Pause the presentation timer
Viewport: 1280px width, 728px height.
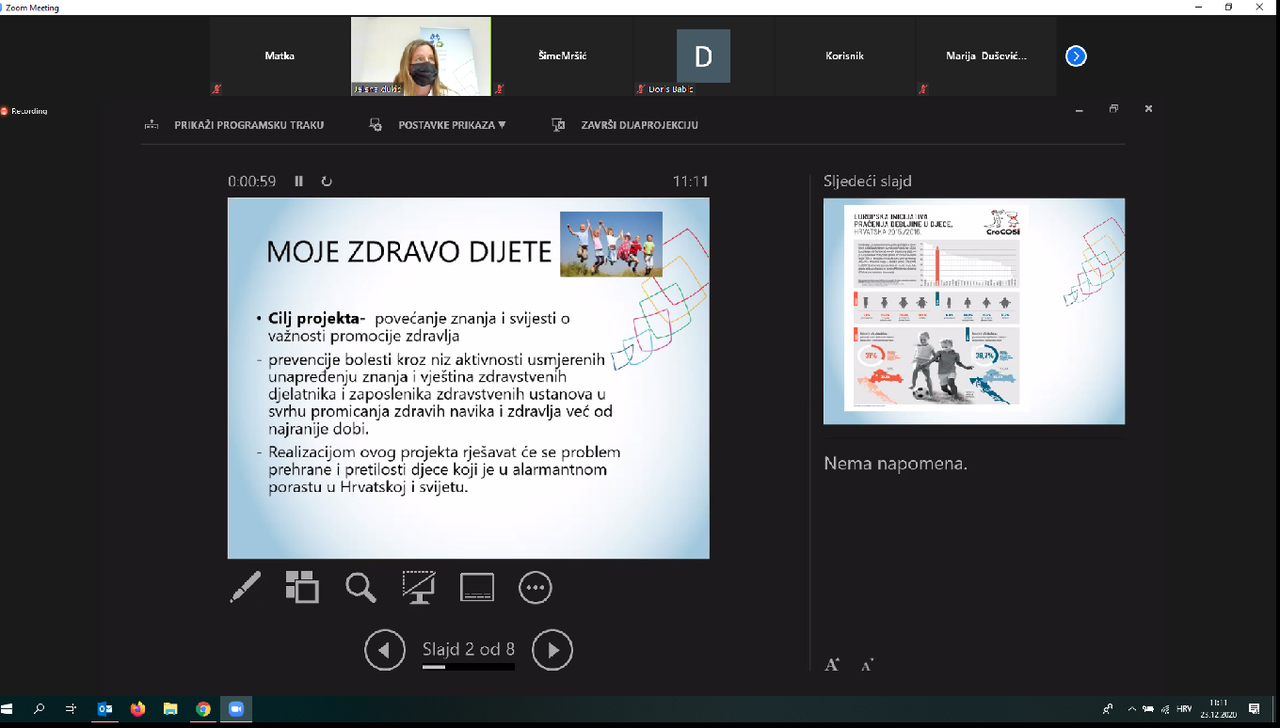pos(298,181)
